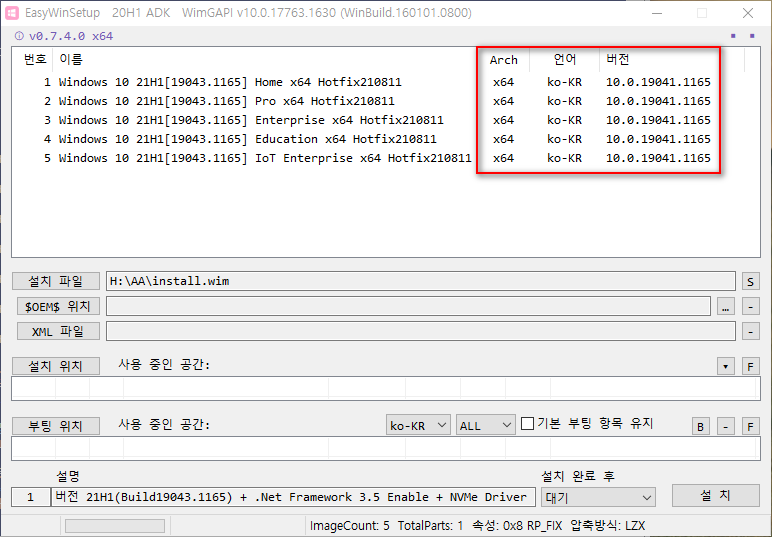Browse with the ... button for $OEM$ path
The width and height of the screenshot is (772, 537).
[x=726, y=307]
